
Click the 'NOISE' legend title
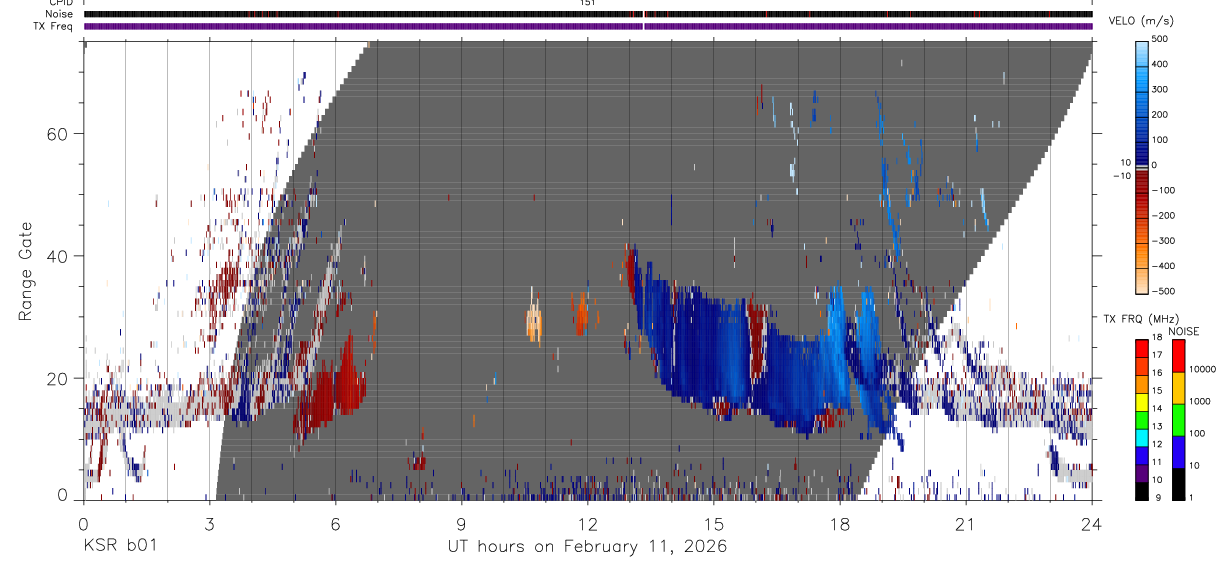[1182, 332]
